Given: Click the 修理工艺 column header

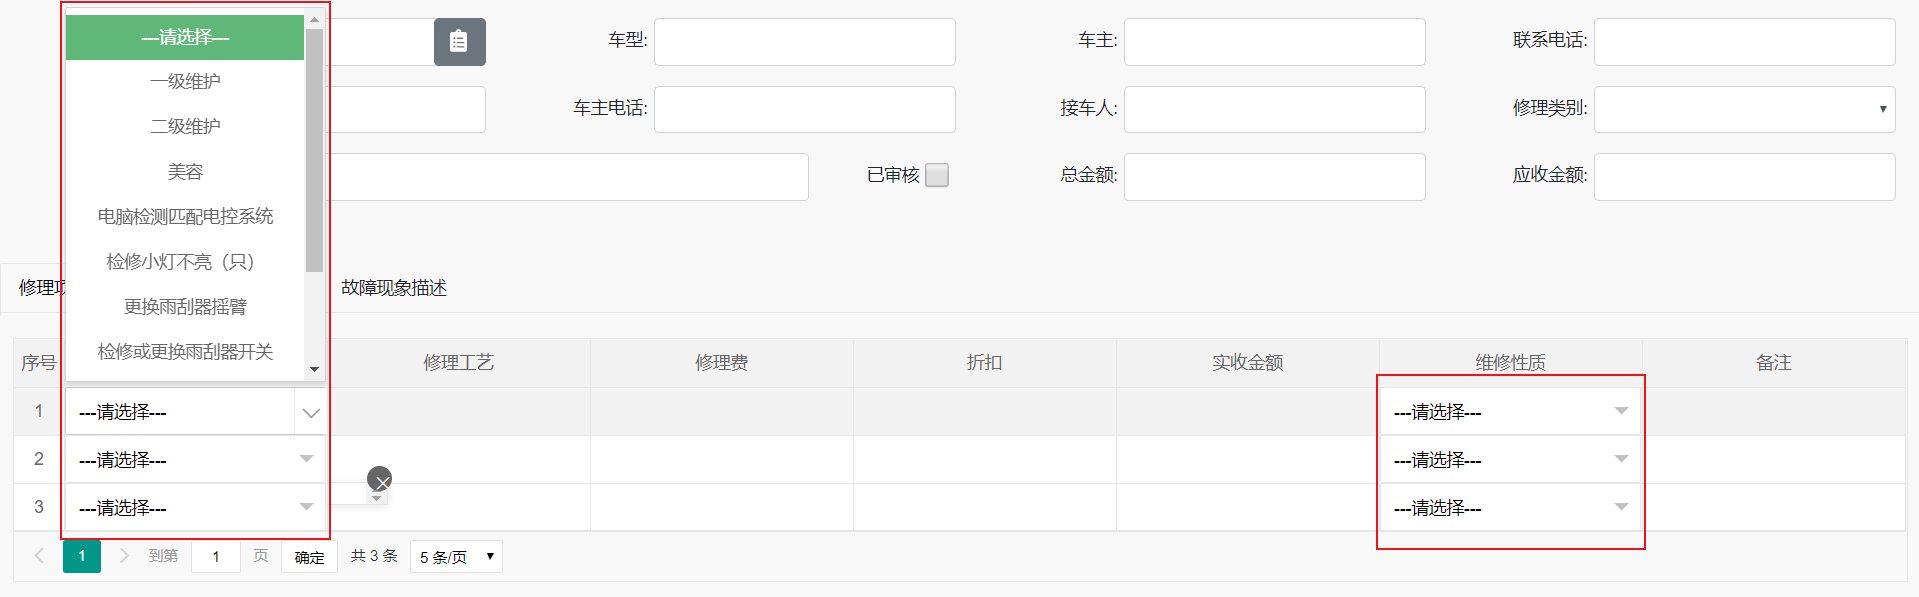Looking at the screenshot, I should 459,362.
